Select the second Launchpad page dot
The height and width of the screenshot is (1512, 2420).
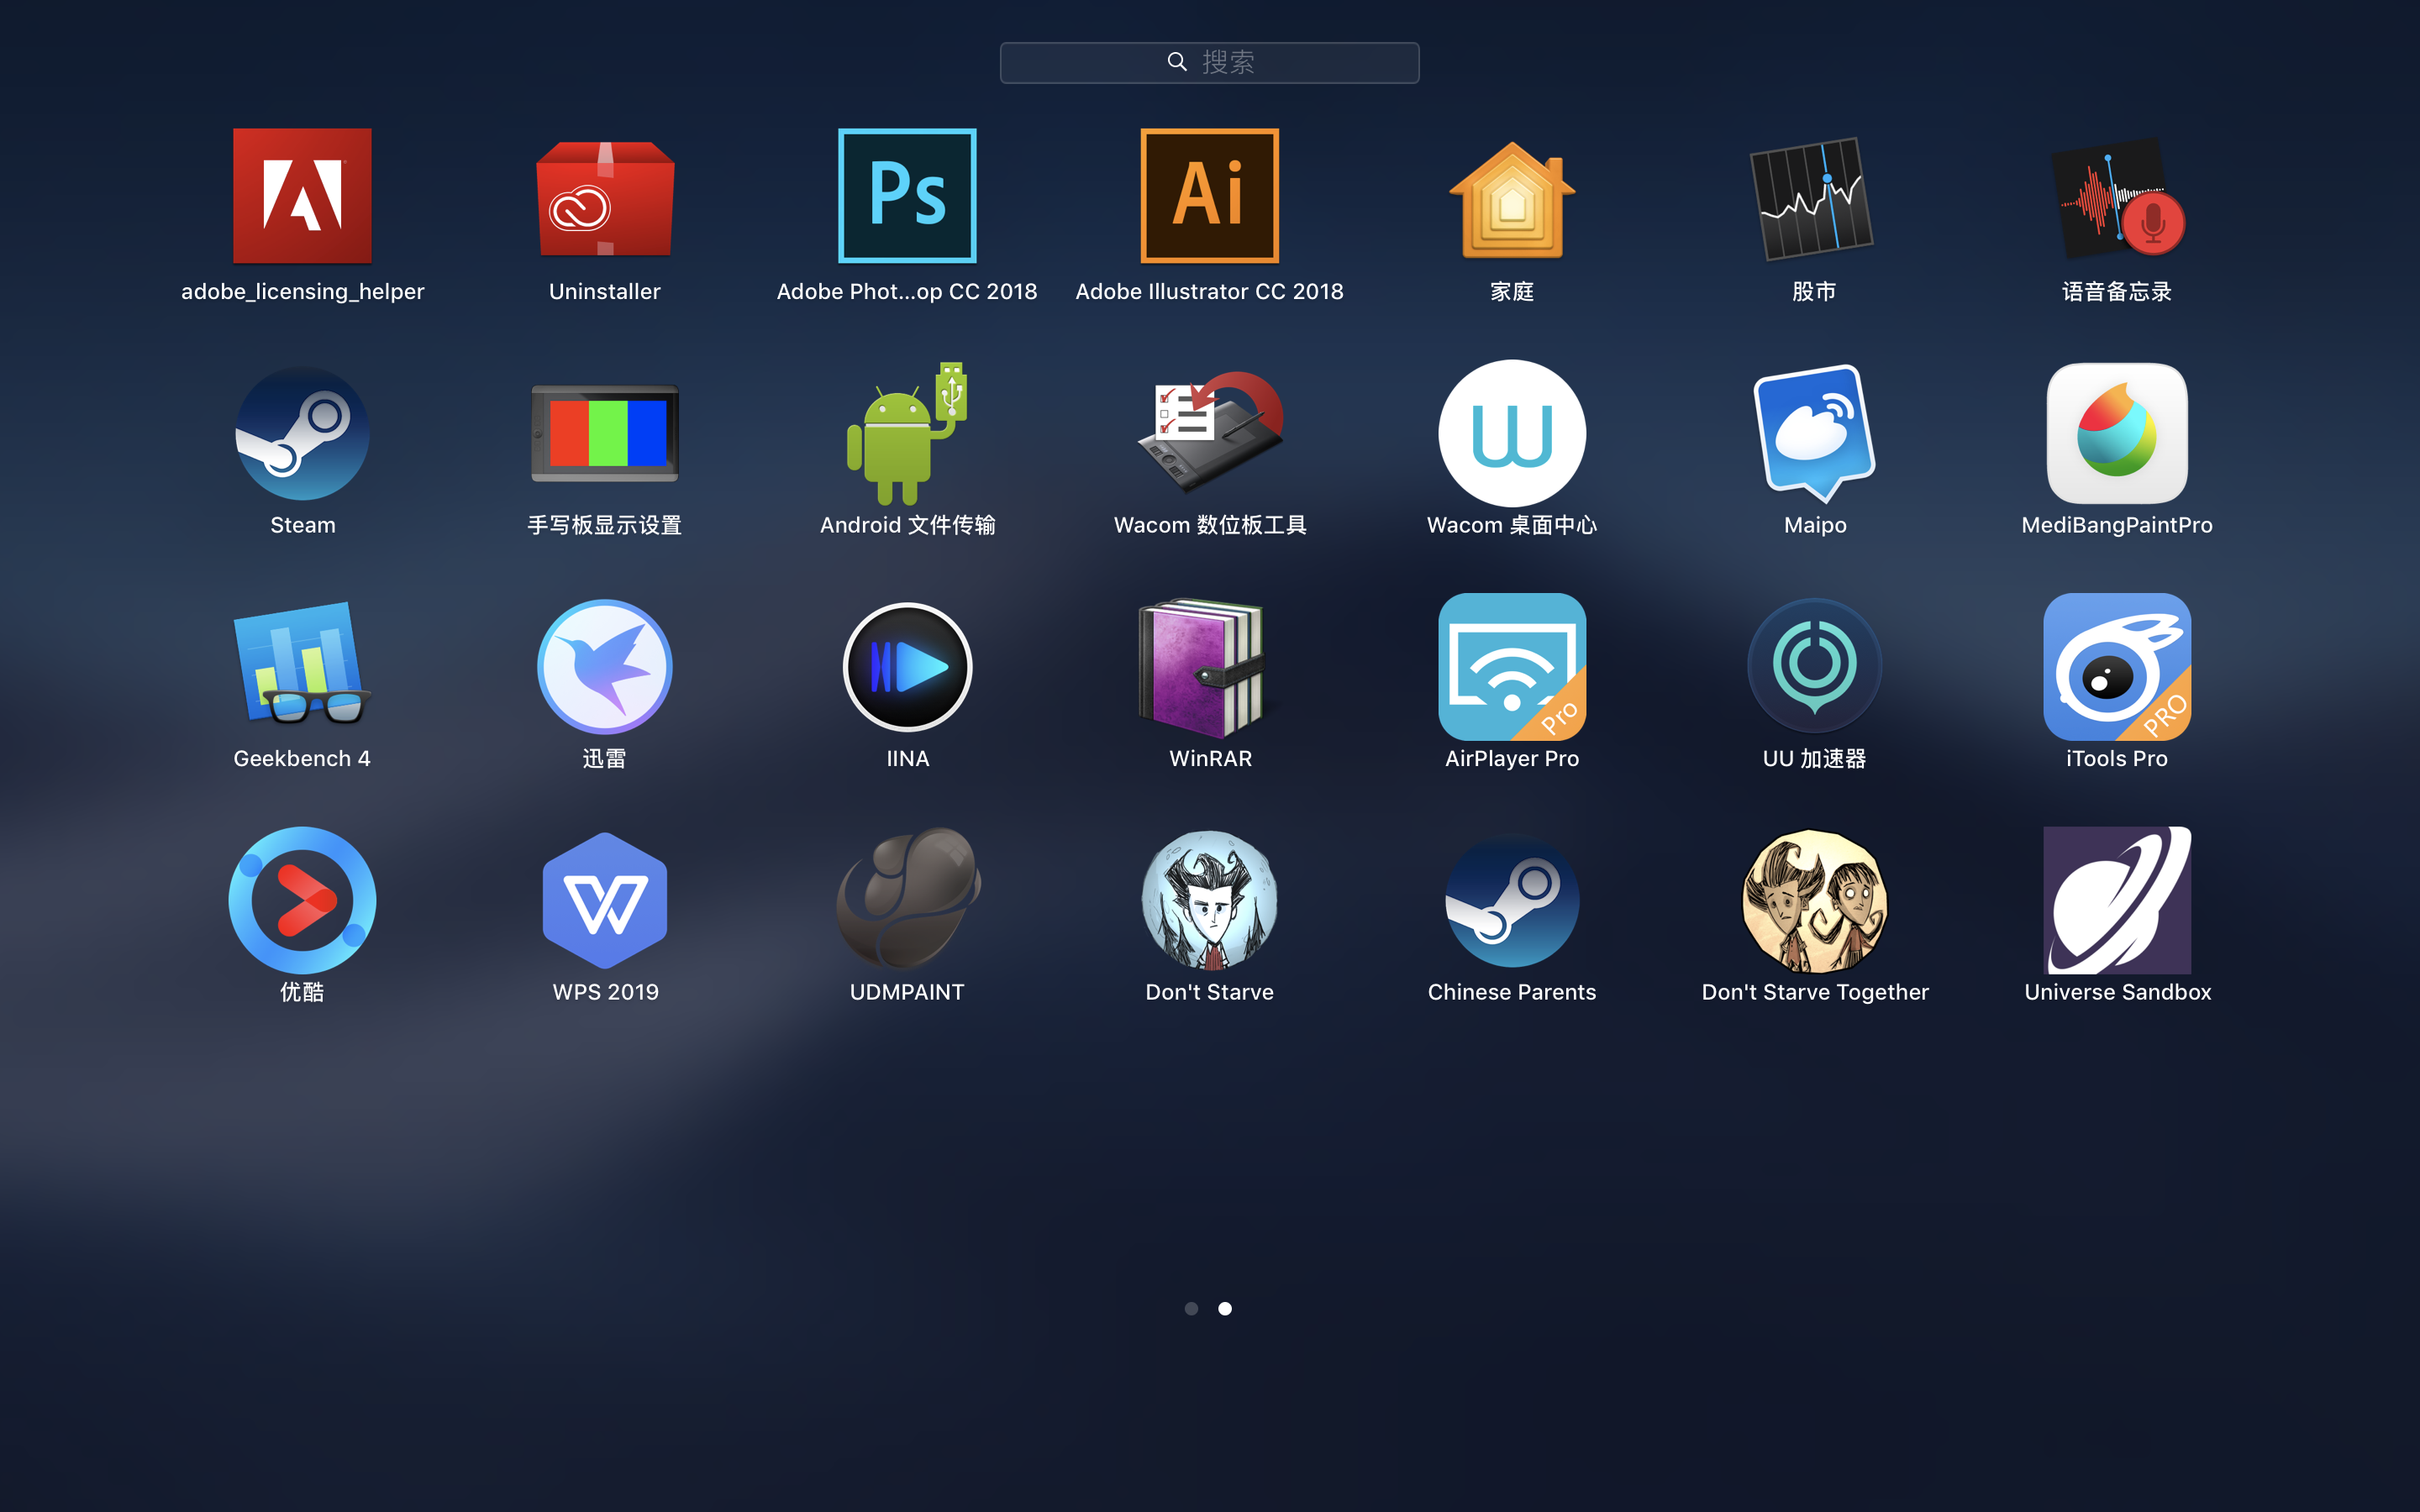1225,1308
